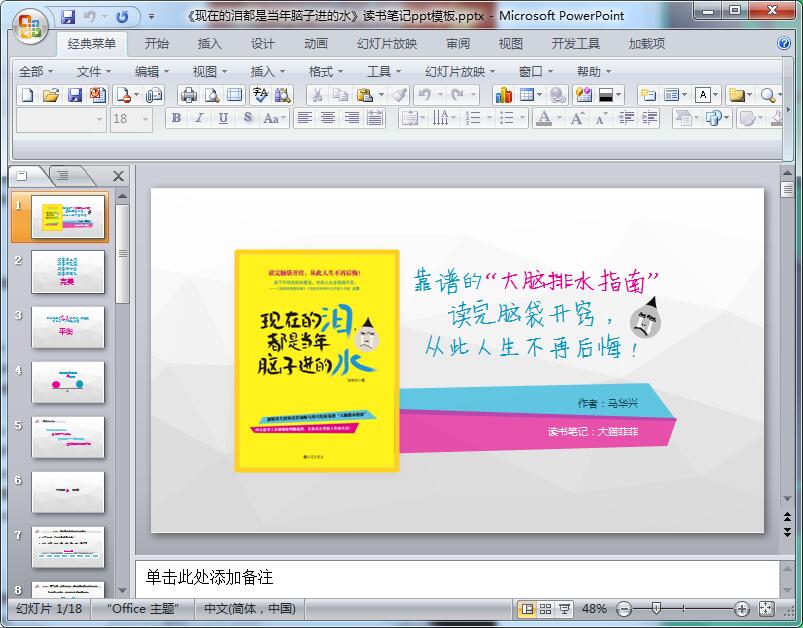Close the slides thumbnail pane
803x628 pixels.
pyautogui.click(x=118, y=176)
